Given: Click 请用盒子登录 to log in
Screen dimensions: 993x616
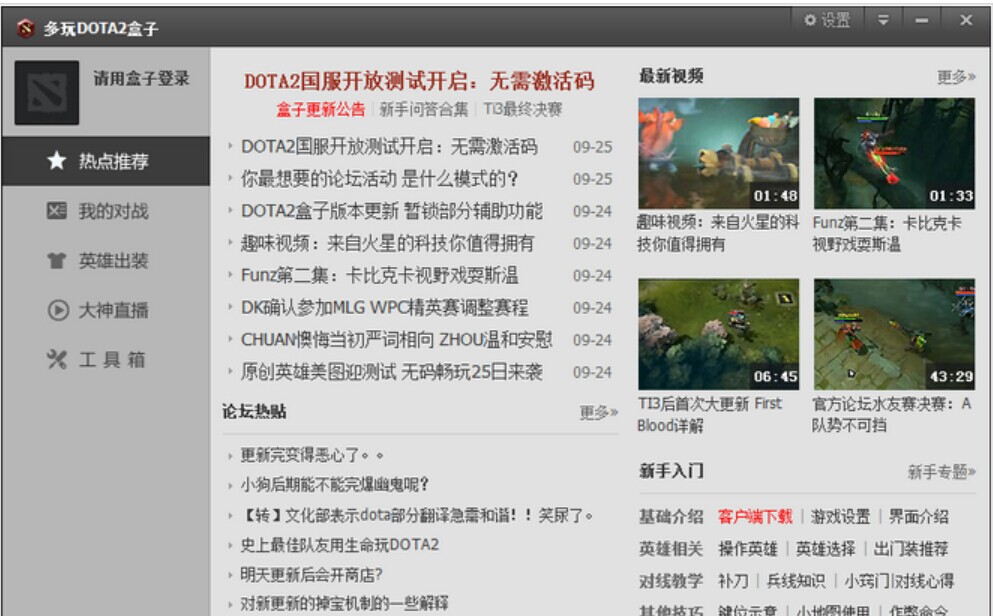Looking at the screenshot, I should pos(141,79).
